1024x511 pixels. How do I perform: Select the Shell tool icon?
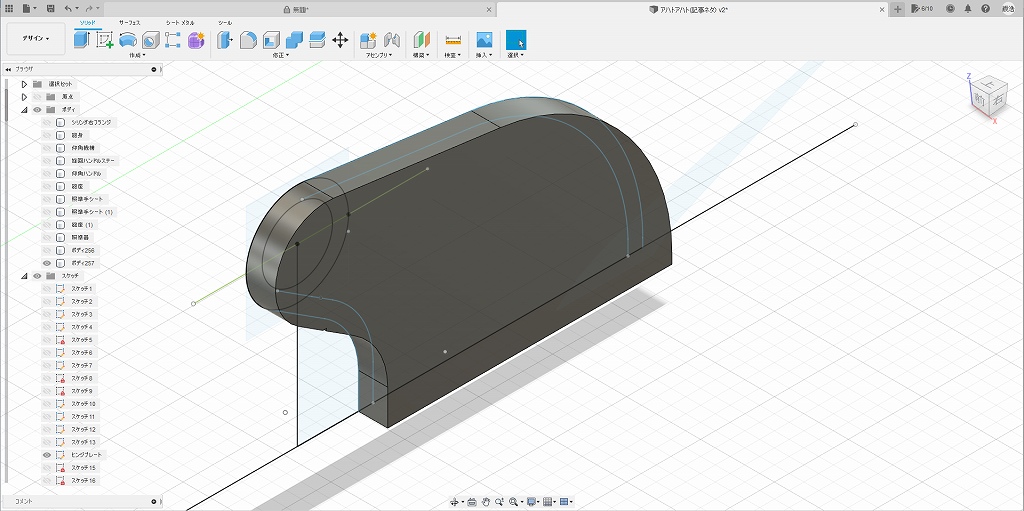click(271, 40)
